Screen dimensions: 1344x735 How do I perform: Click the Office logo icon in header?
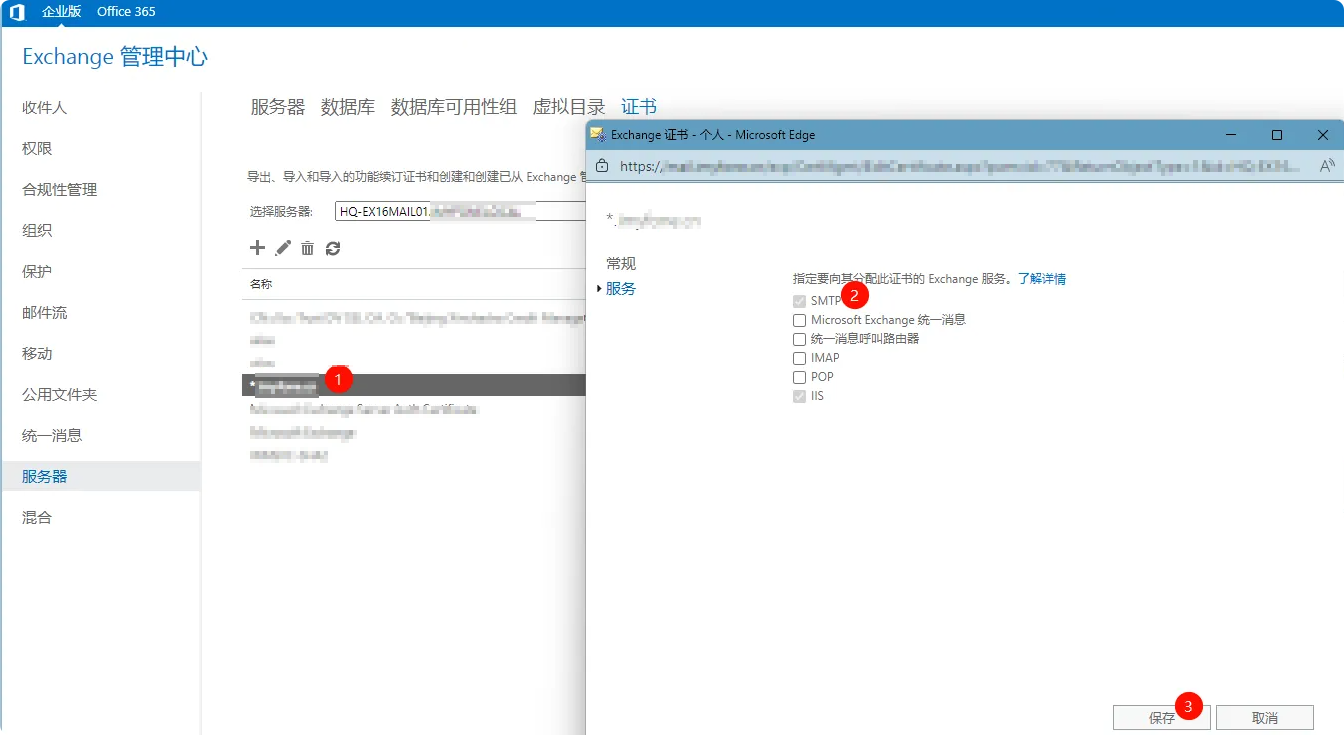click(17, 12)
